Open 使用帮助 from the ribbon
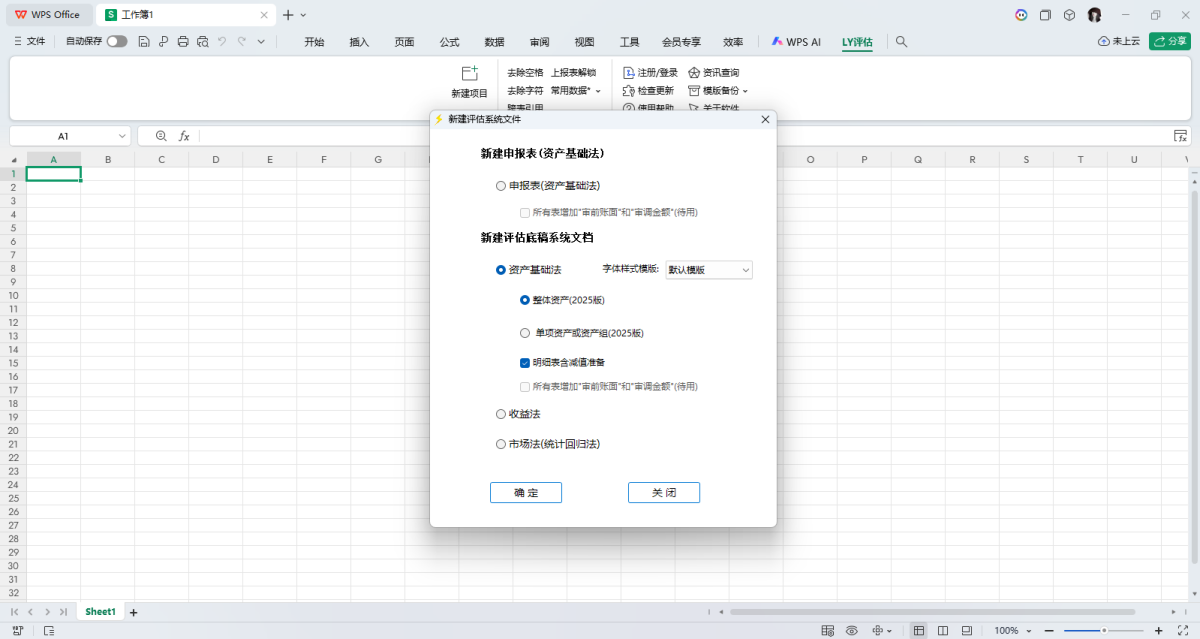The width and height of the screenshot is (1200, 639). [651, 107]
